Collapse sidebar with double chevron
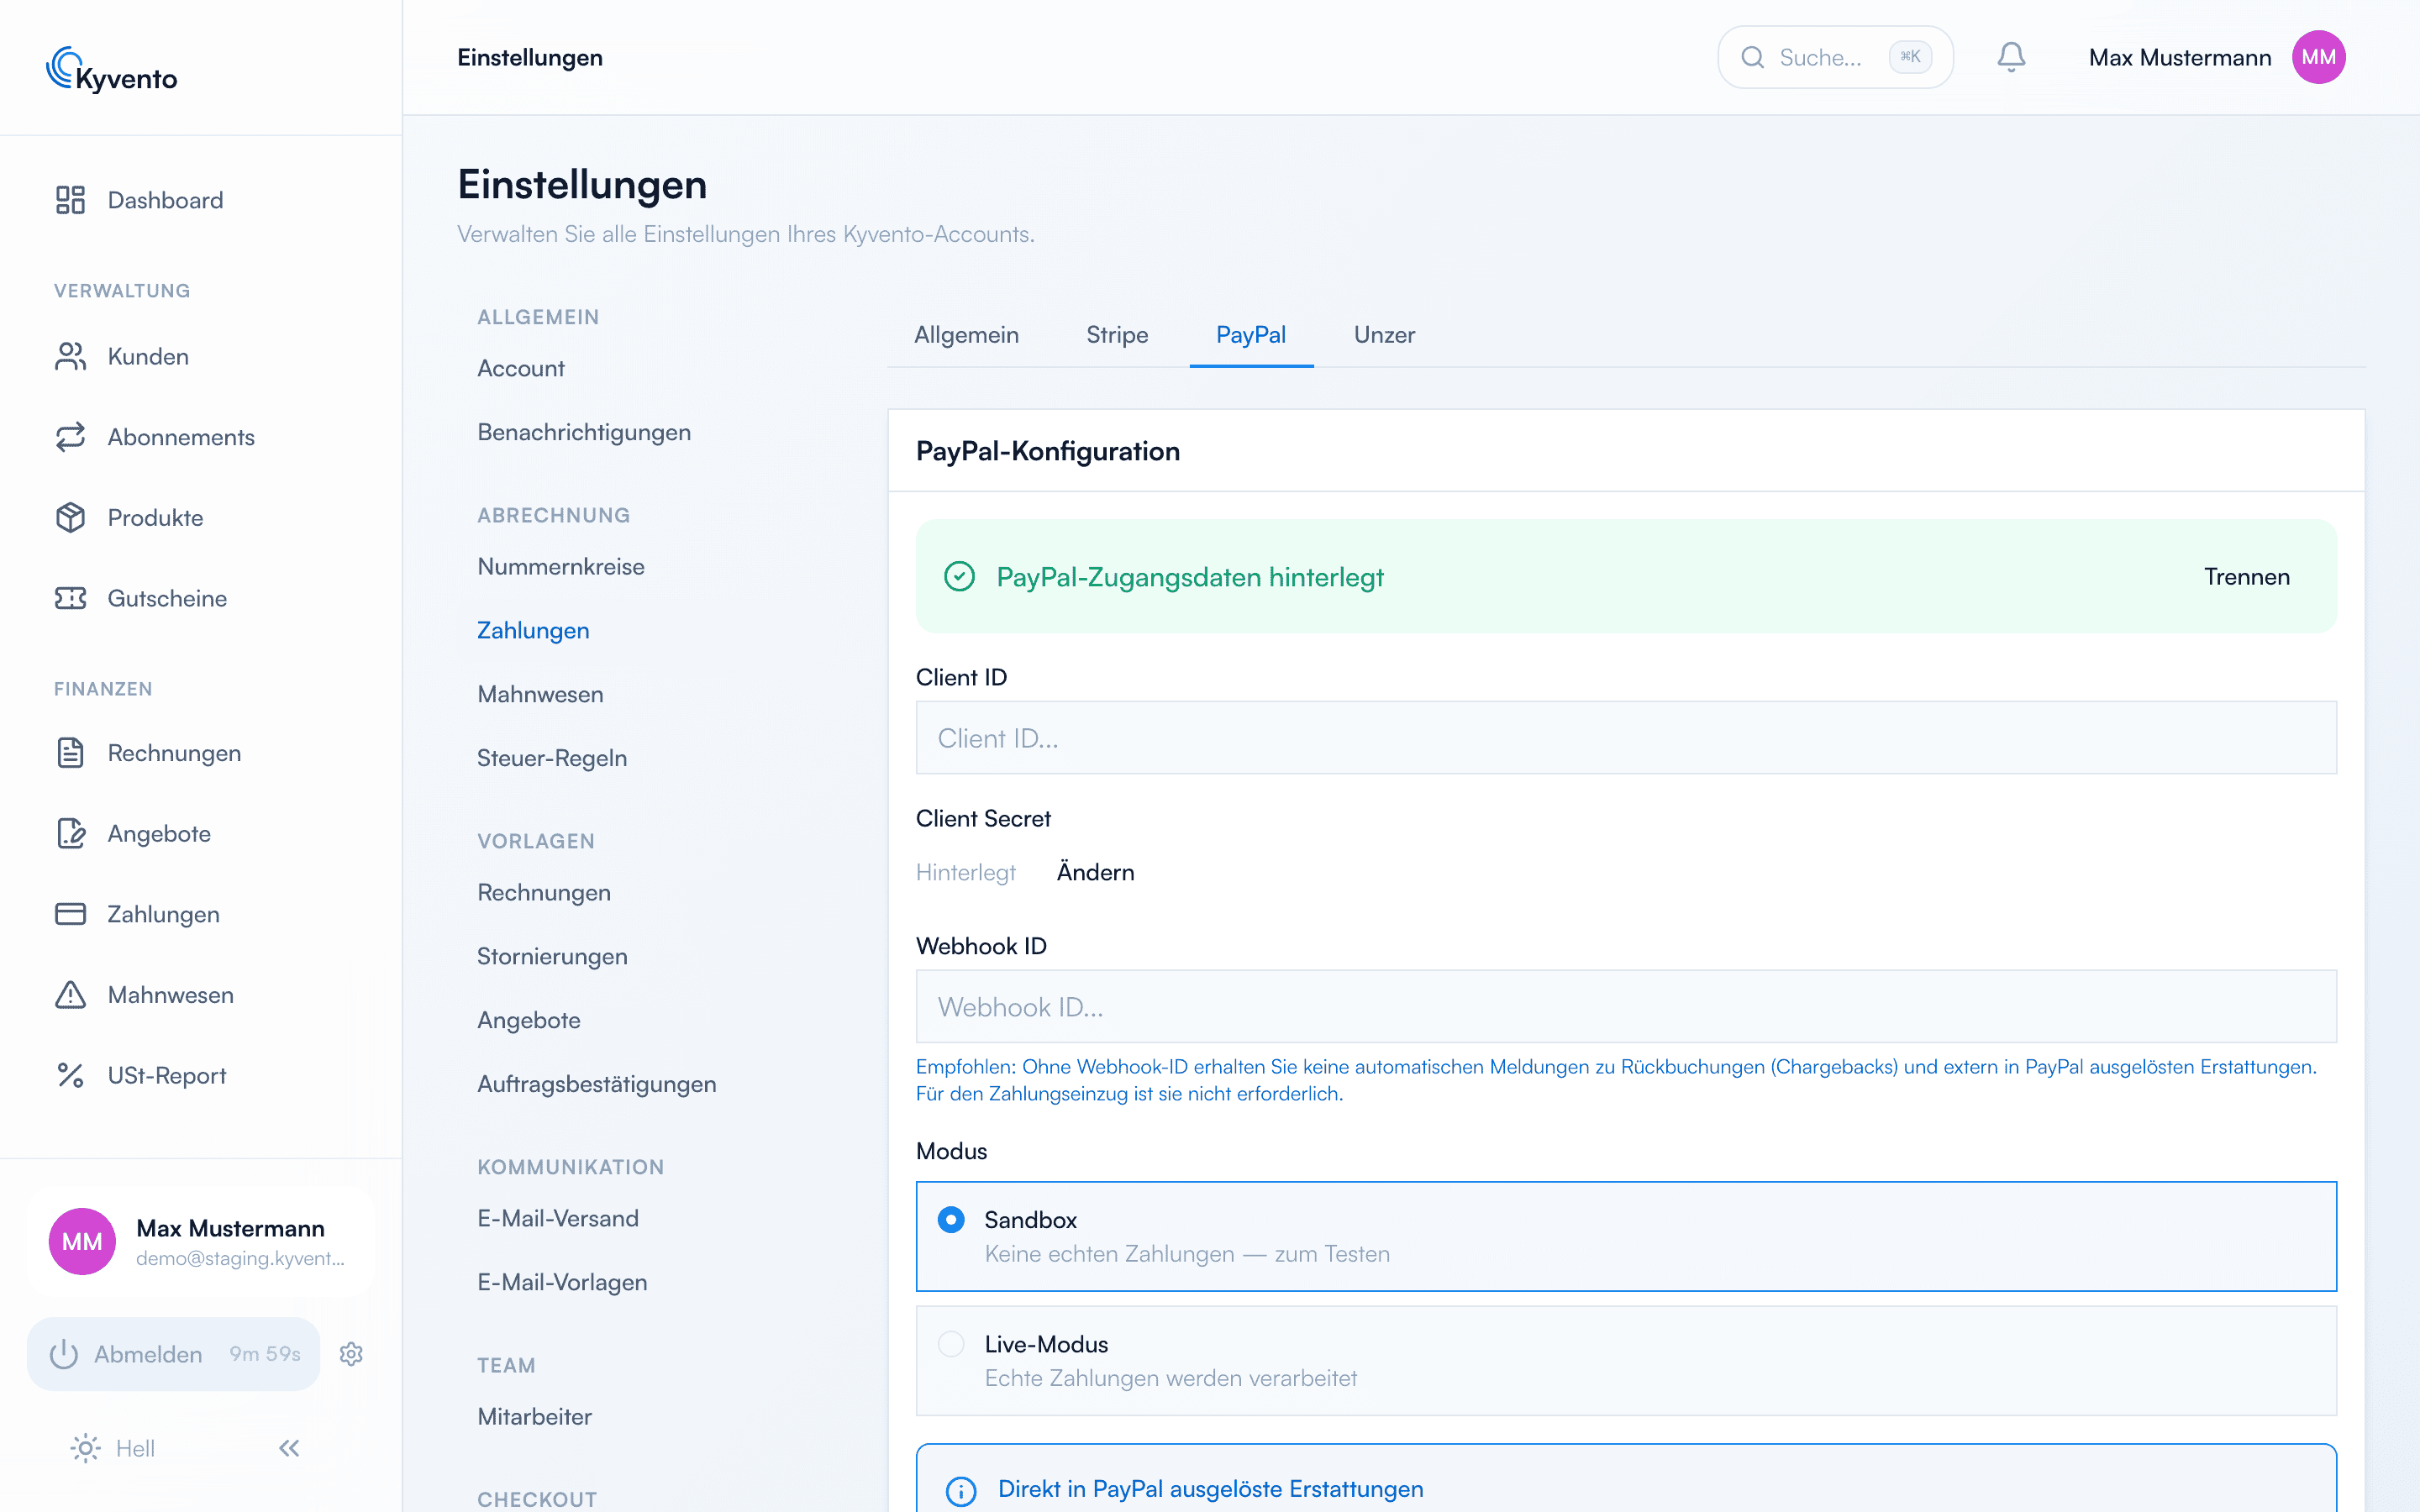The height and width of the screenshot is (1512, 2420). click(x=289, y=1448)
